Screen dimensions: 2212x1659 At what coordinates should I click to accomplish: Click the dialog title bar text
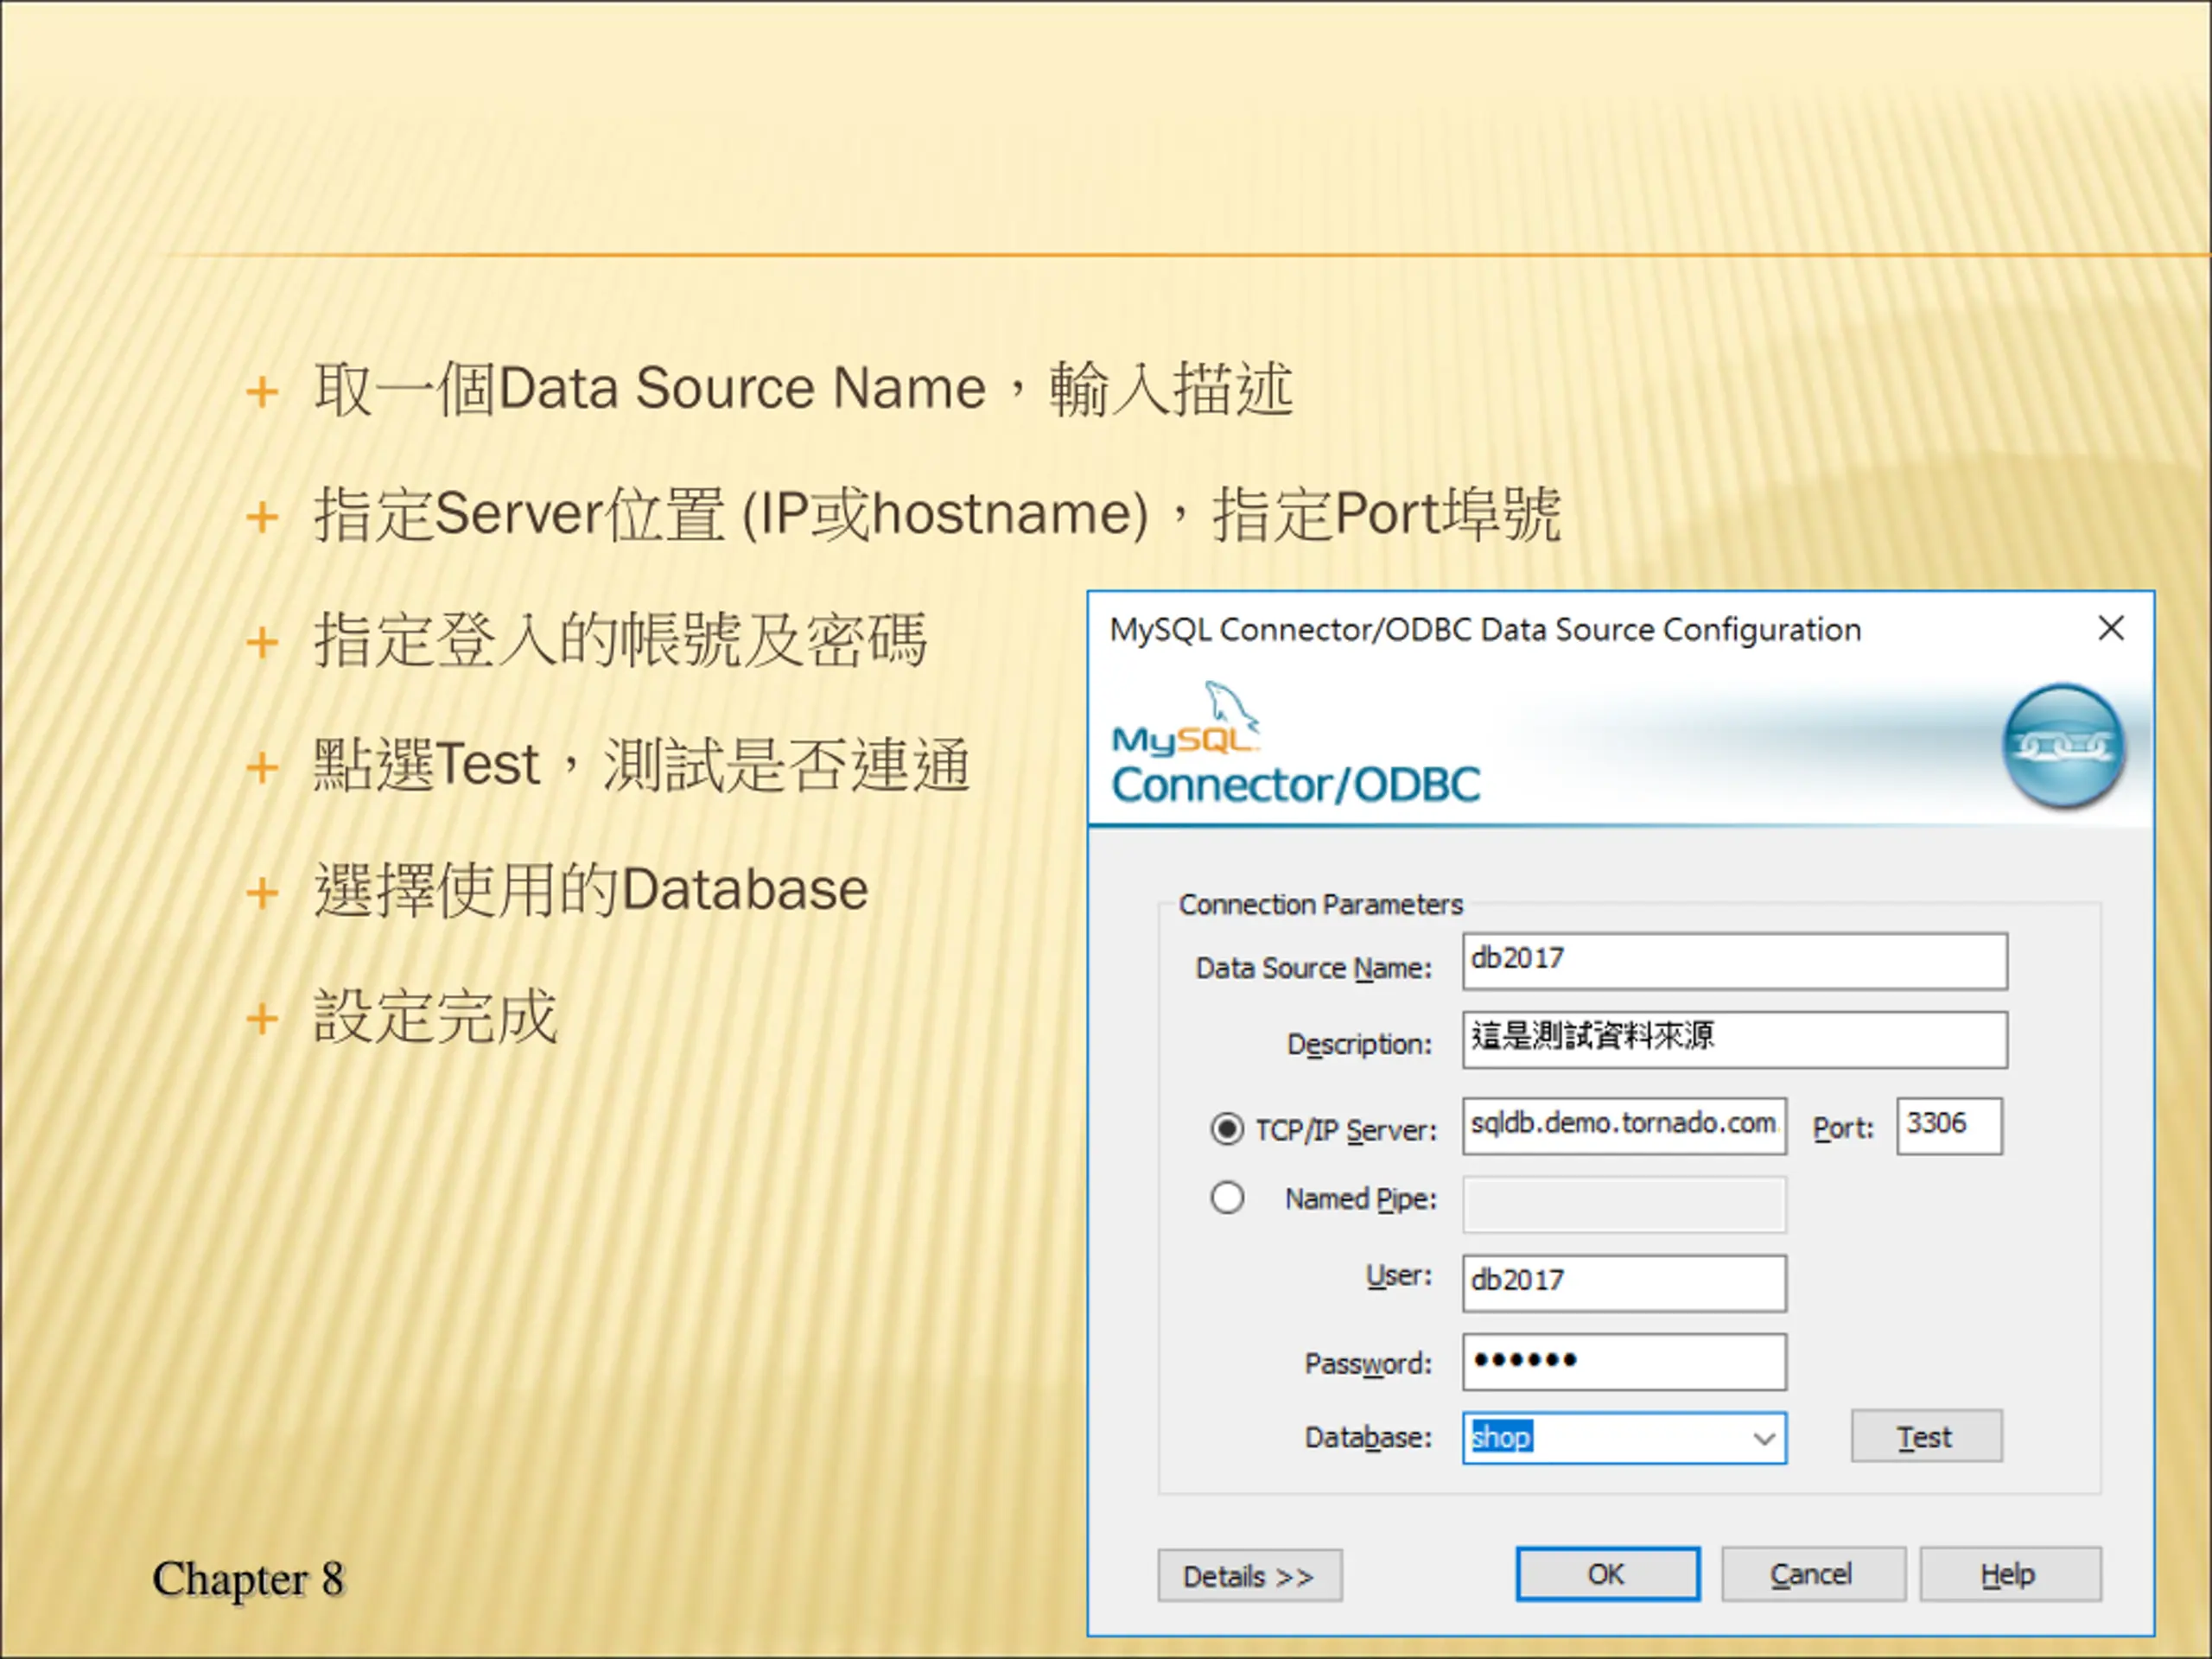click(1485, 629)
